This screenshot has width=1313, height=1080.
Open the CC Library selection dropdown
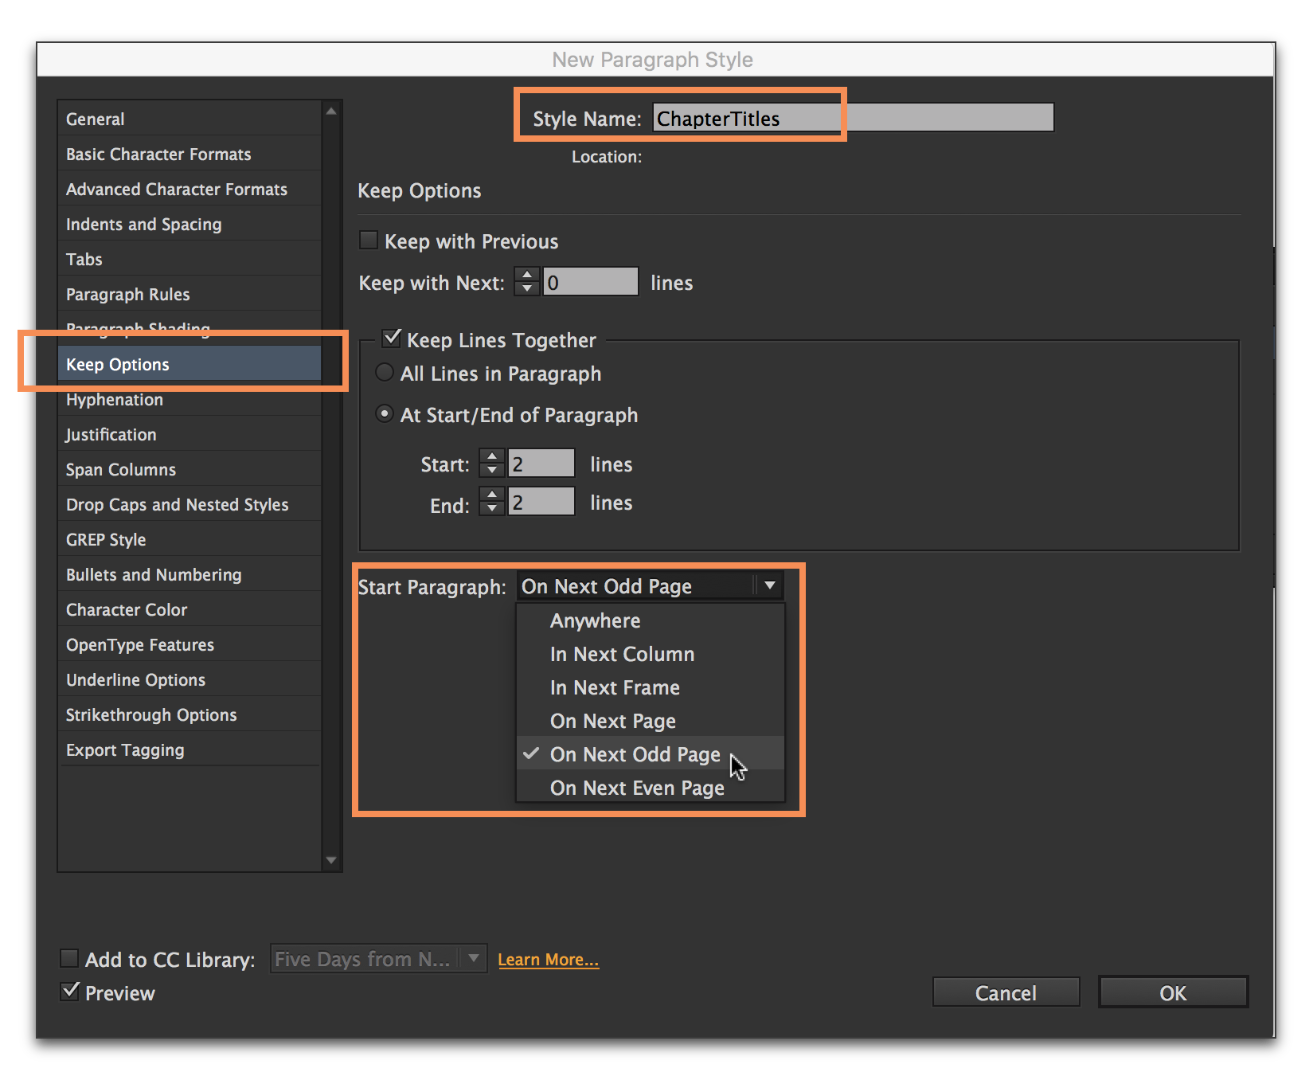click(472, 958)
